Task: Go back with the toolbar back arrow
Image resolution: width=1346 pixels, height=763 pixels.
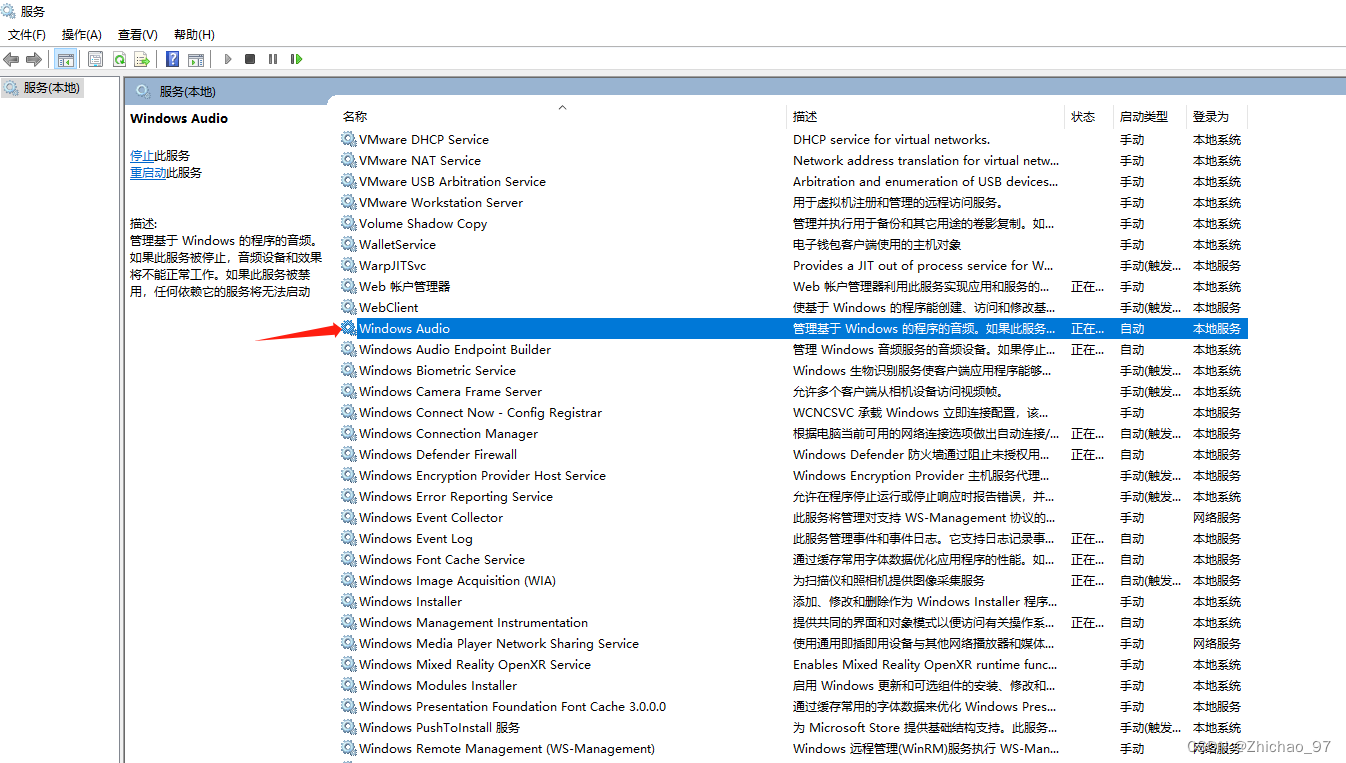Action: click(x=12, y=59)
